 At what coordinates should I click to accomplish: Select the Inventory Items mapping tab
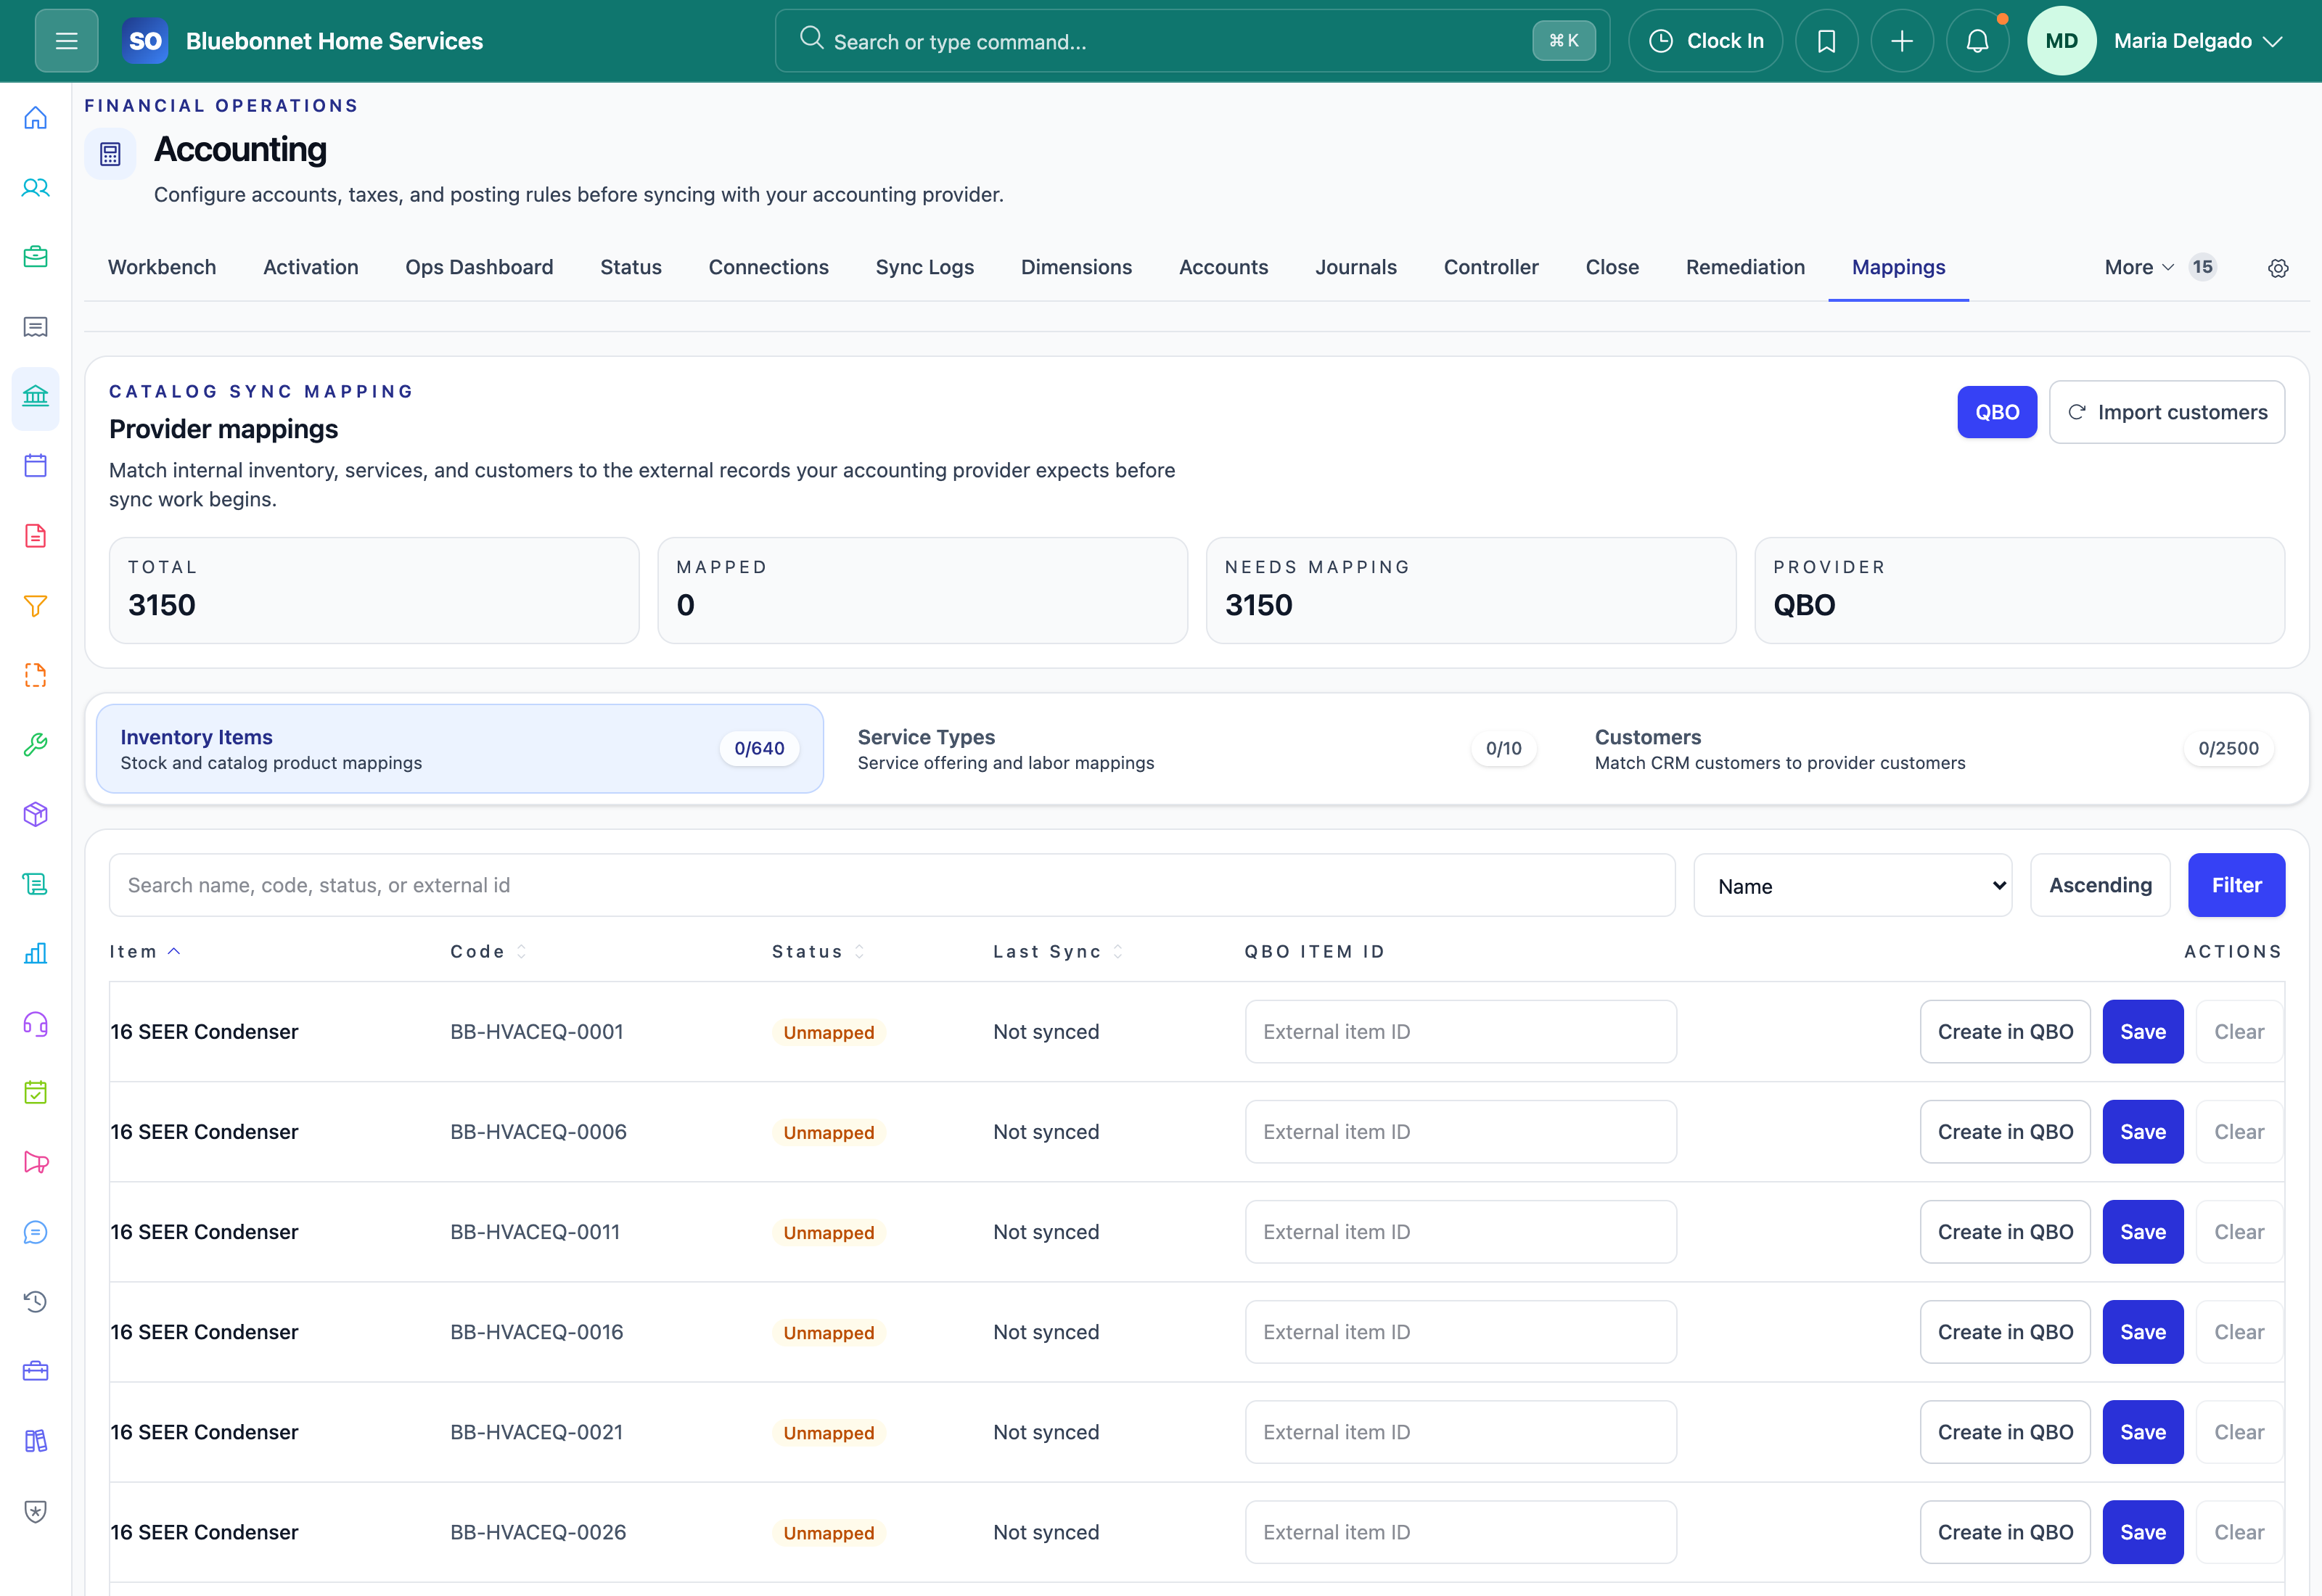(x=460, y=749)
